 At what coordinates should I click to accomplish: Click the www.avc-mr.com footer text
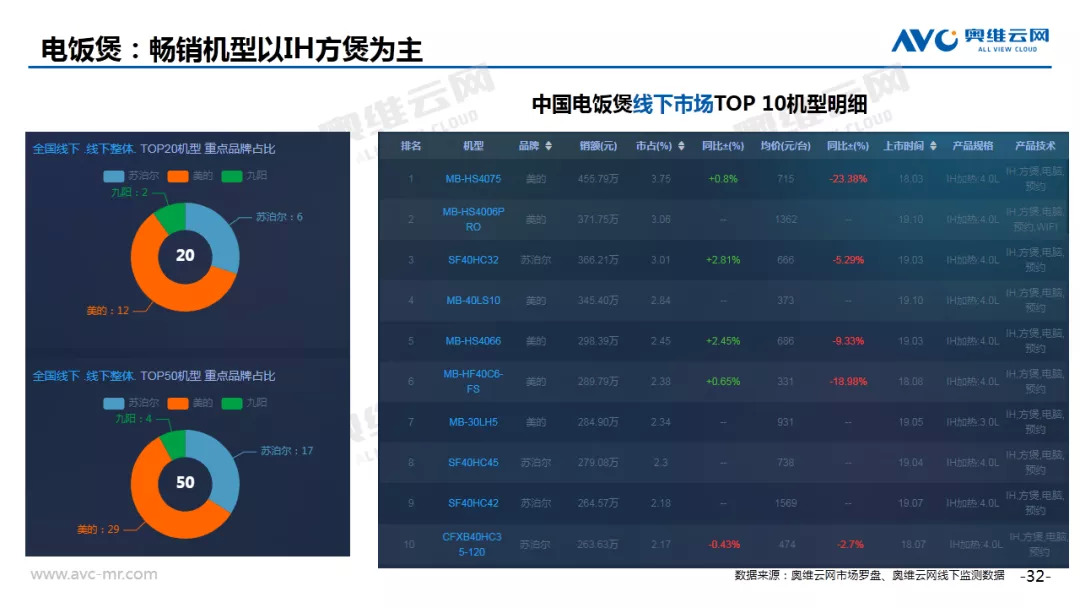click(94, 574)
